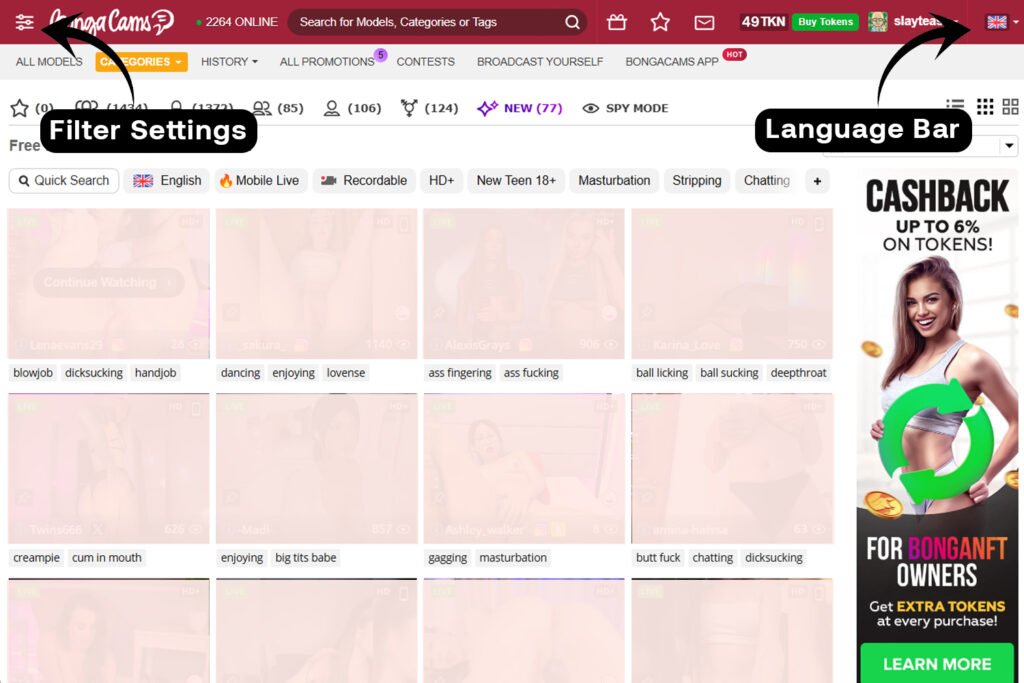Expand the HISTORY dropdown
Image resolution: width=1024 pixels, height=683 pixels.
(229, 62)
